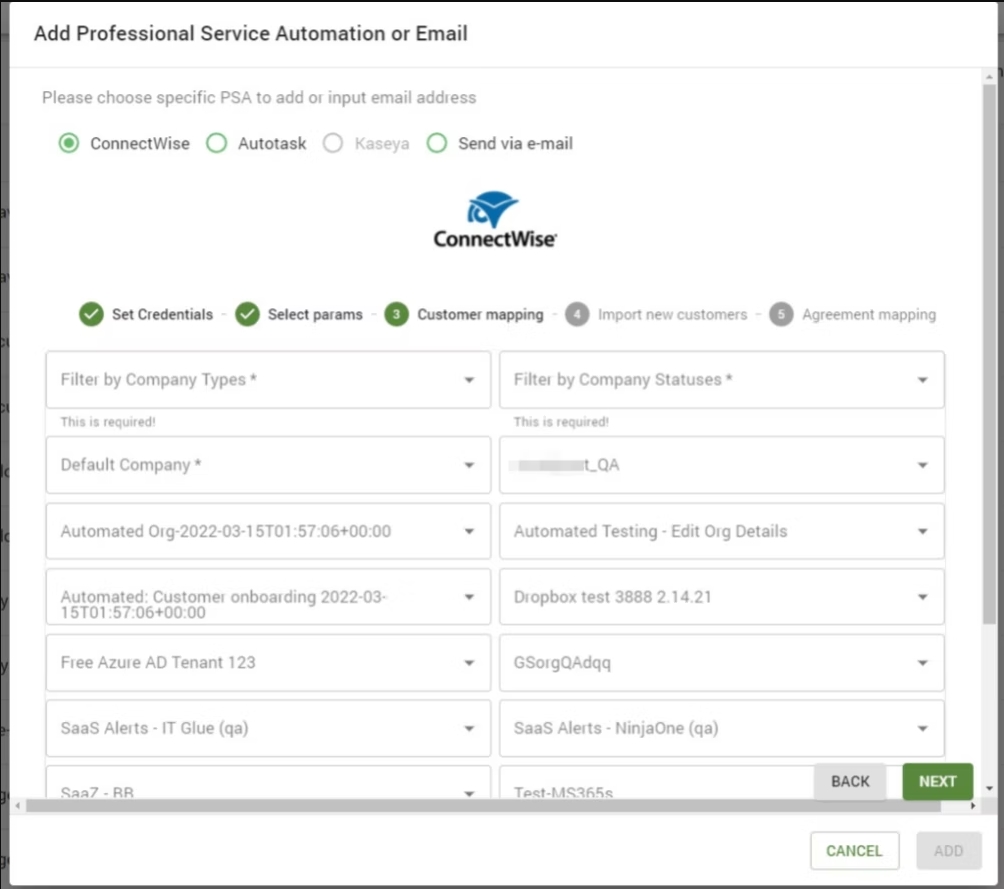Expand the Automated Testing - Edit Org Details dropdown

(x=722, y=531)
